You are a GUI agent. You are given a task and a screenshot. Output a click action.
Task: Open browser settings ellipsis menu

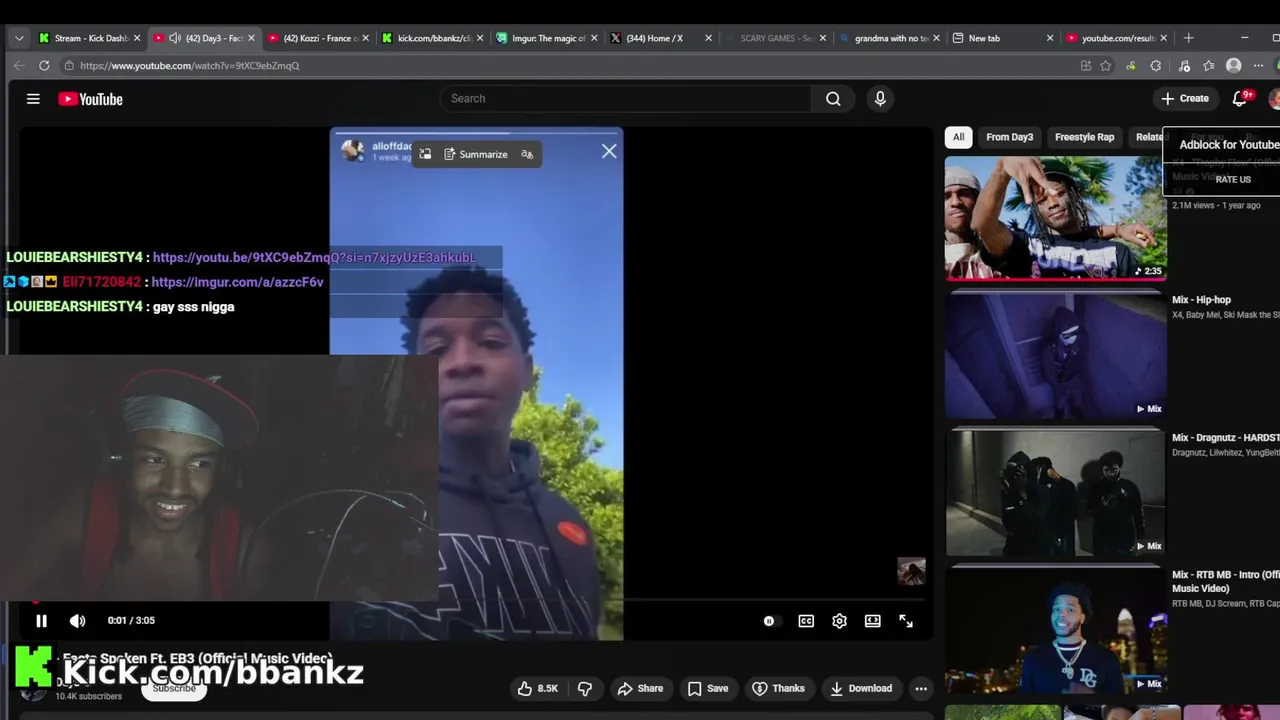1258,66
